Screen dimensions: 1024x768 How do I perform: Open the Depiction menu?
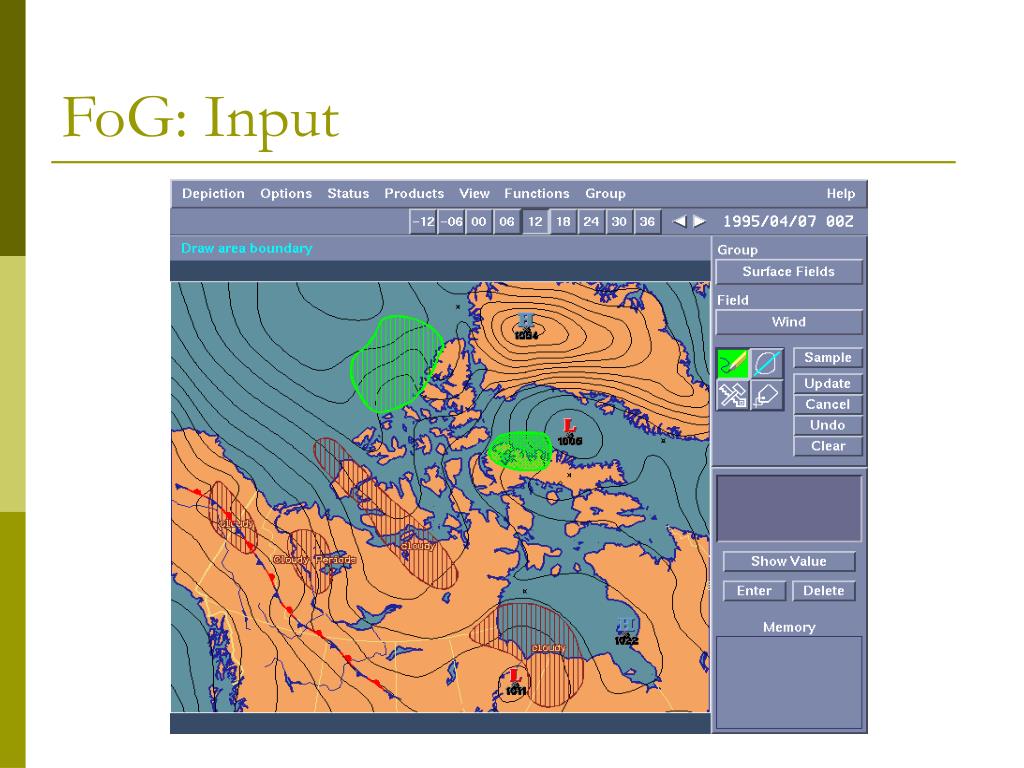coord(213,193)
